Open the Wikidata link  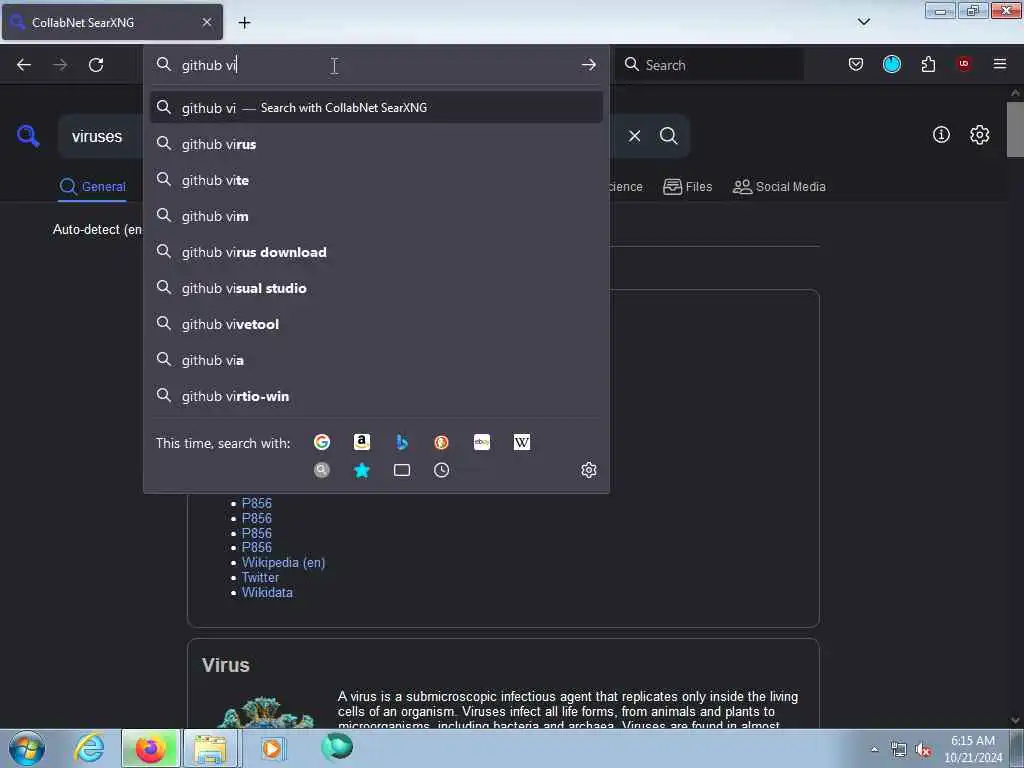tap(267, 592)
